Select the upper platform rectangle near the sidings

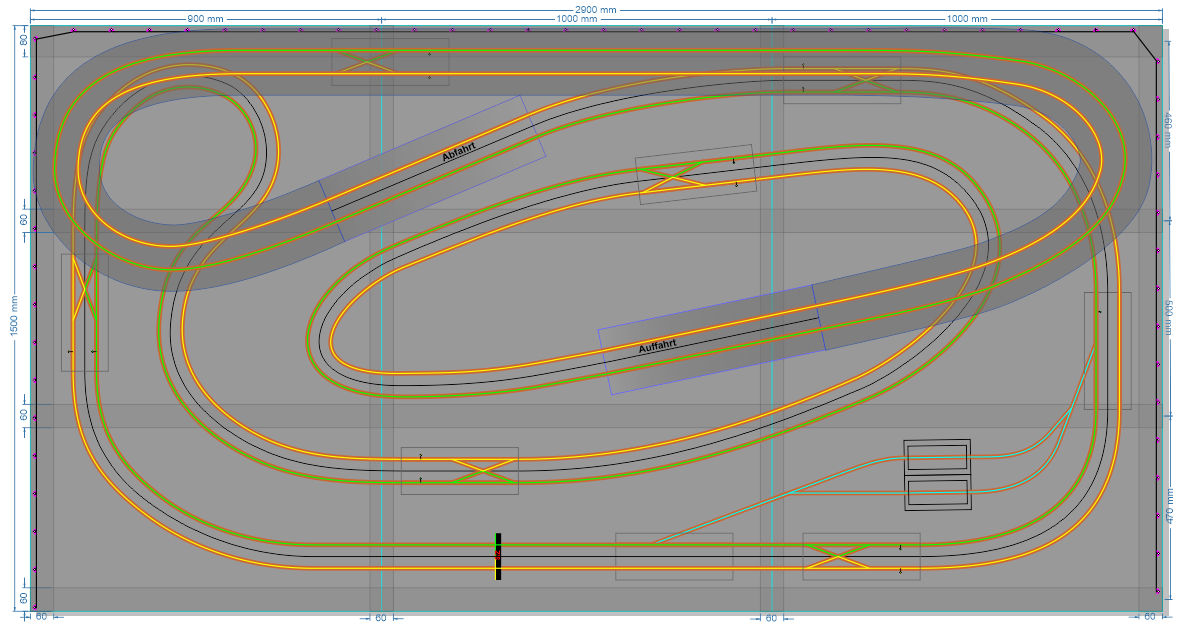938,458
